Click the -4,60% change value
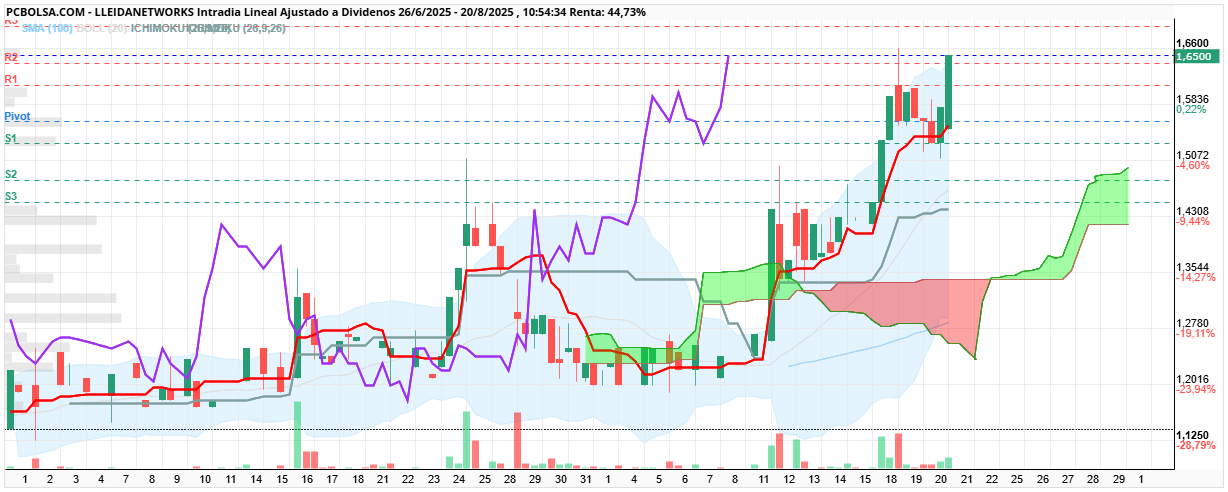Image resolution: width=1228 pixels, height=492 pixels. click(1194, 166)
